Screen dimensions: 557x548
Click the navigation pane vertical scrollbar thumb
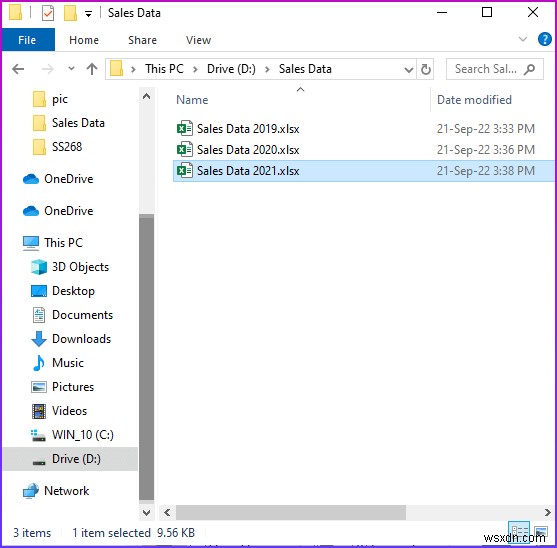(146, 358)
